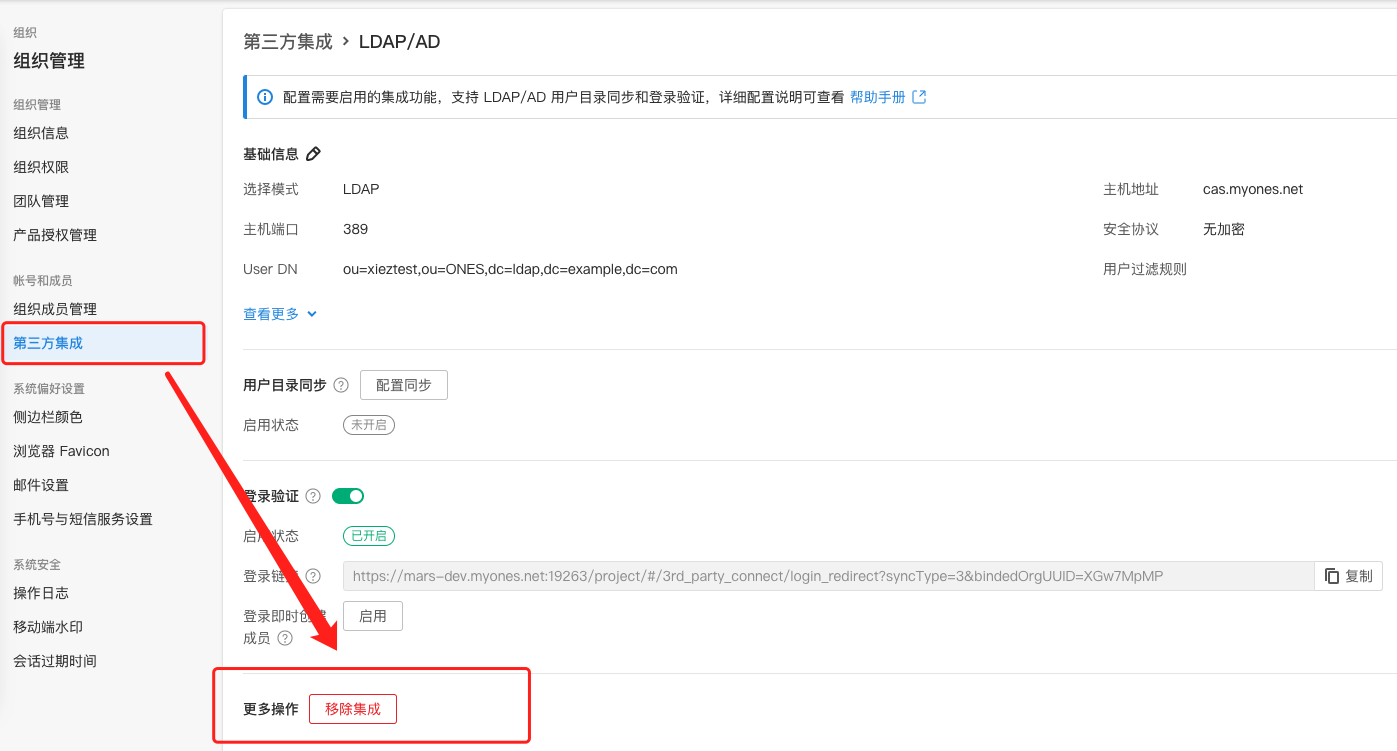Go back via 第三方集成 breadcrumb
1397x751 pixels.
click(x=288, y=41)
